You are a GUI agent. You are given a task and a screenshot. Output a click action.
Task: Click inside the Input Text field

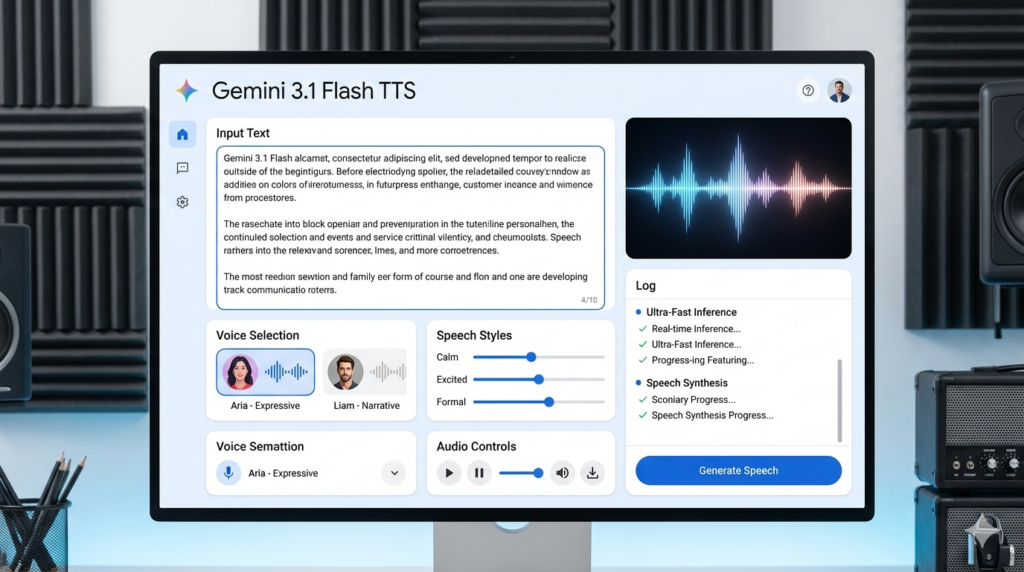410,228
